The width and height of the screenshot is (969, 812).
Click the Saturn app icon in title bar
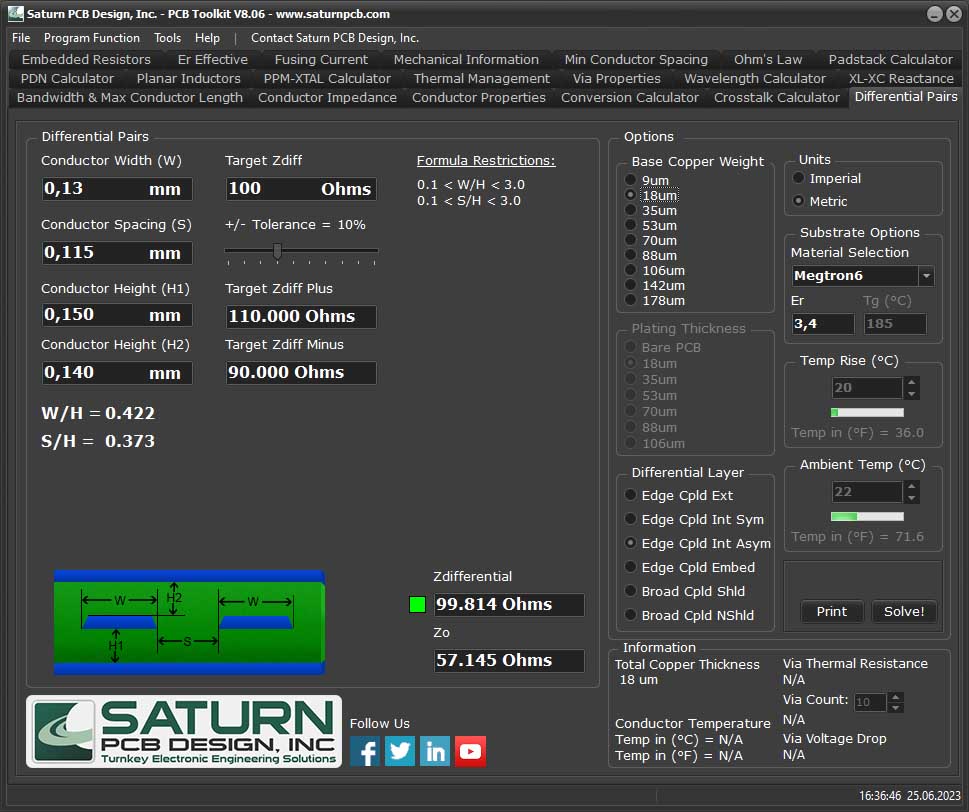pyautogui.click(x=15, y=14)
